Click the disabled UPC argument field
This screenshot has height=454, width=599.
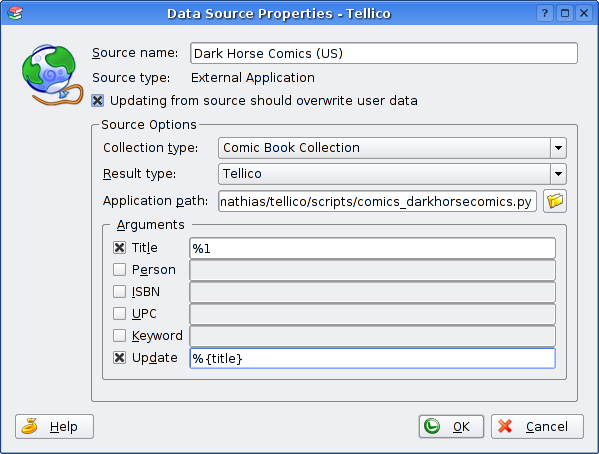pyautogui.click(x=372, y=314)
